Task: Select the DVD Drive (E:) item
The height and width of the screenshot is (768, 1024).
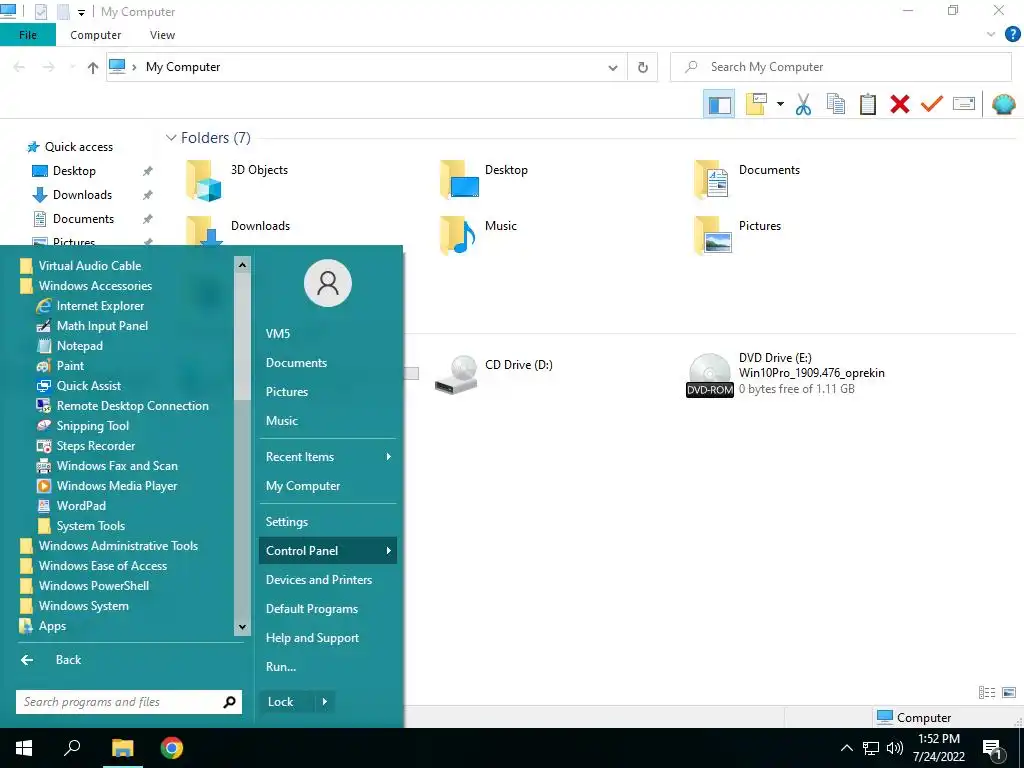Action: coord(786,374)
